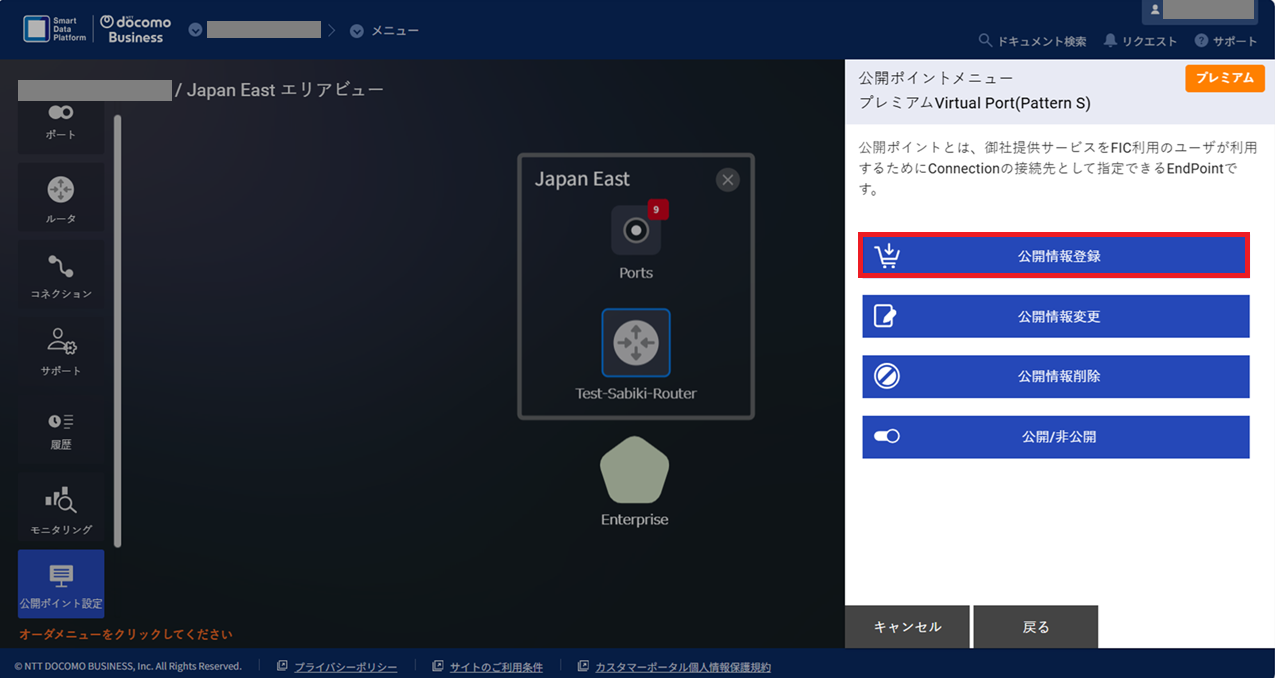Click the 公開情報登録 button

(x=1054, y=255)
